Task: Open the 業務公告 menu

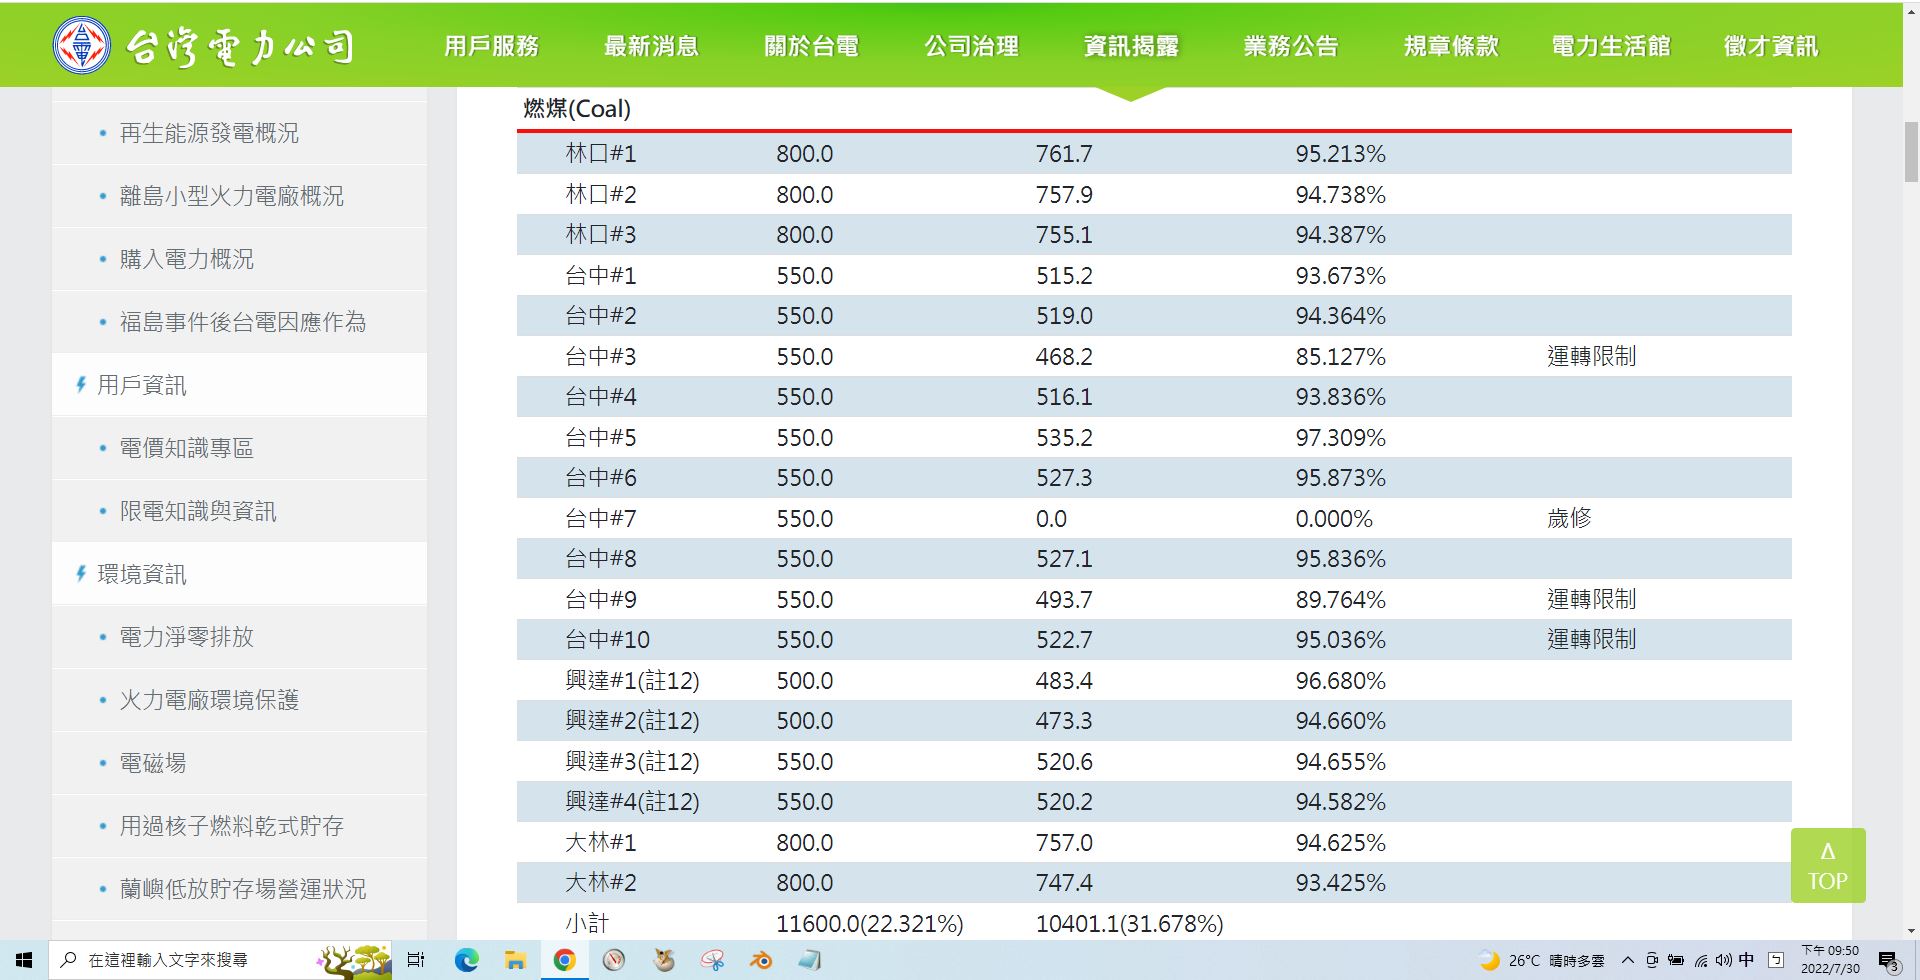Action: coord(1291,46)
